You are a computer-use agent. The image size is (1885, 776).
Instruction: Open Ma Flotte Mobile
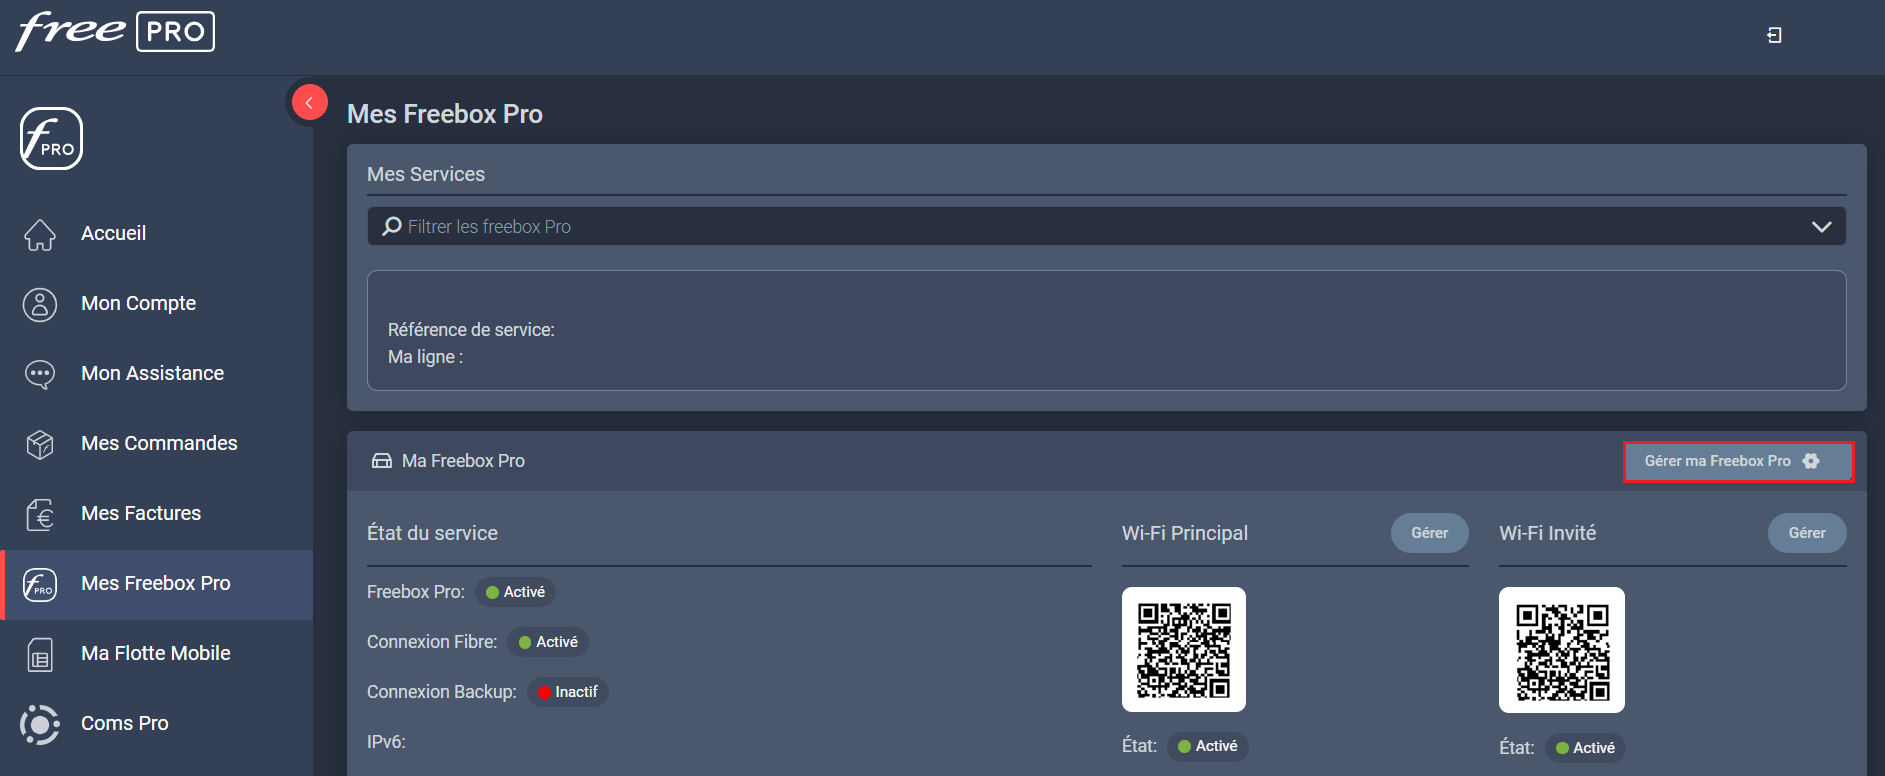pos(158,654)
